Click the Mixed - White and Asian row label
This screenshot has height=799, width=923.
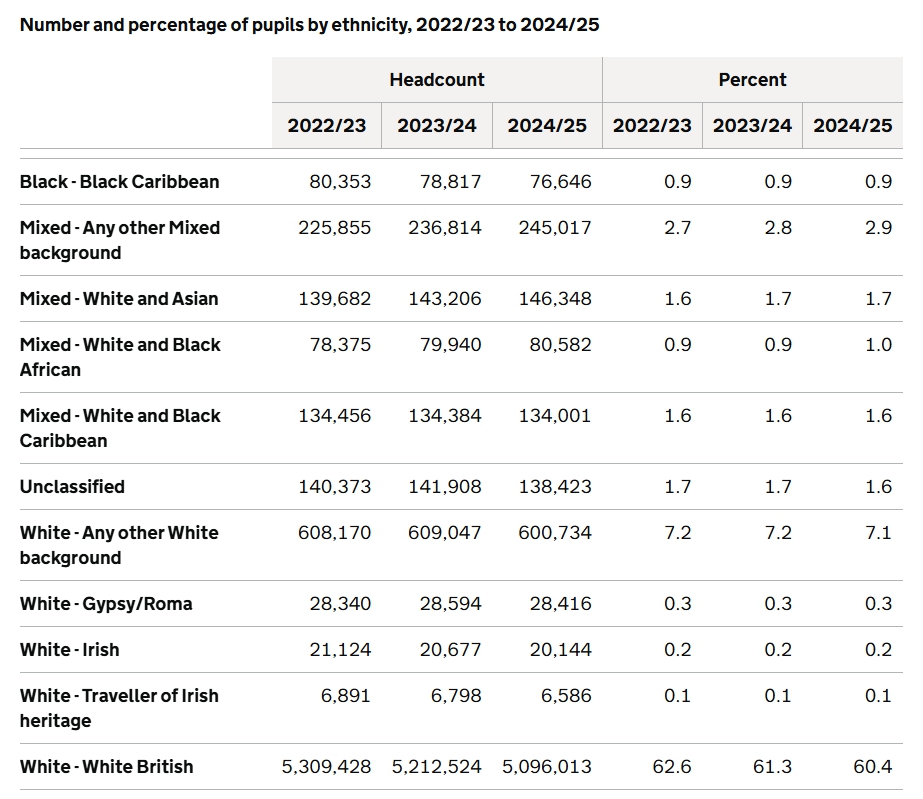(119, 299)
